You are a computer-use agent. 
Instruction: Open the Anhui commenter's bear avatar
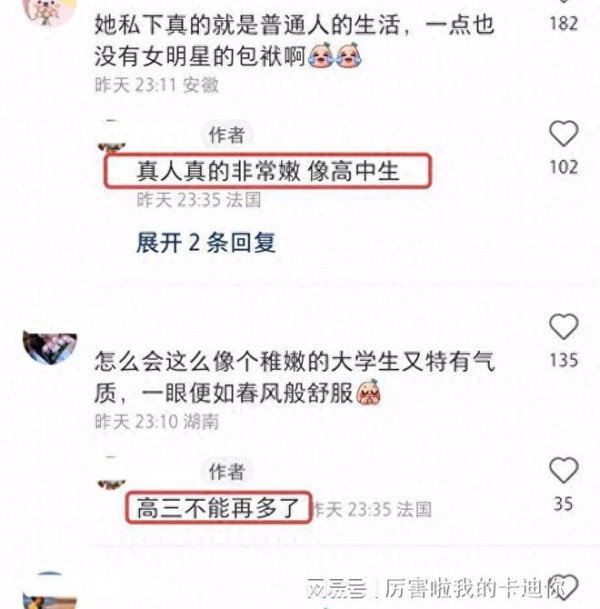pos(49,12)
